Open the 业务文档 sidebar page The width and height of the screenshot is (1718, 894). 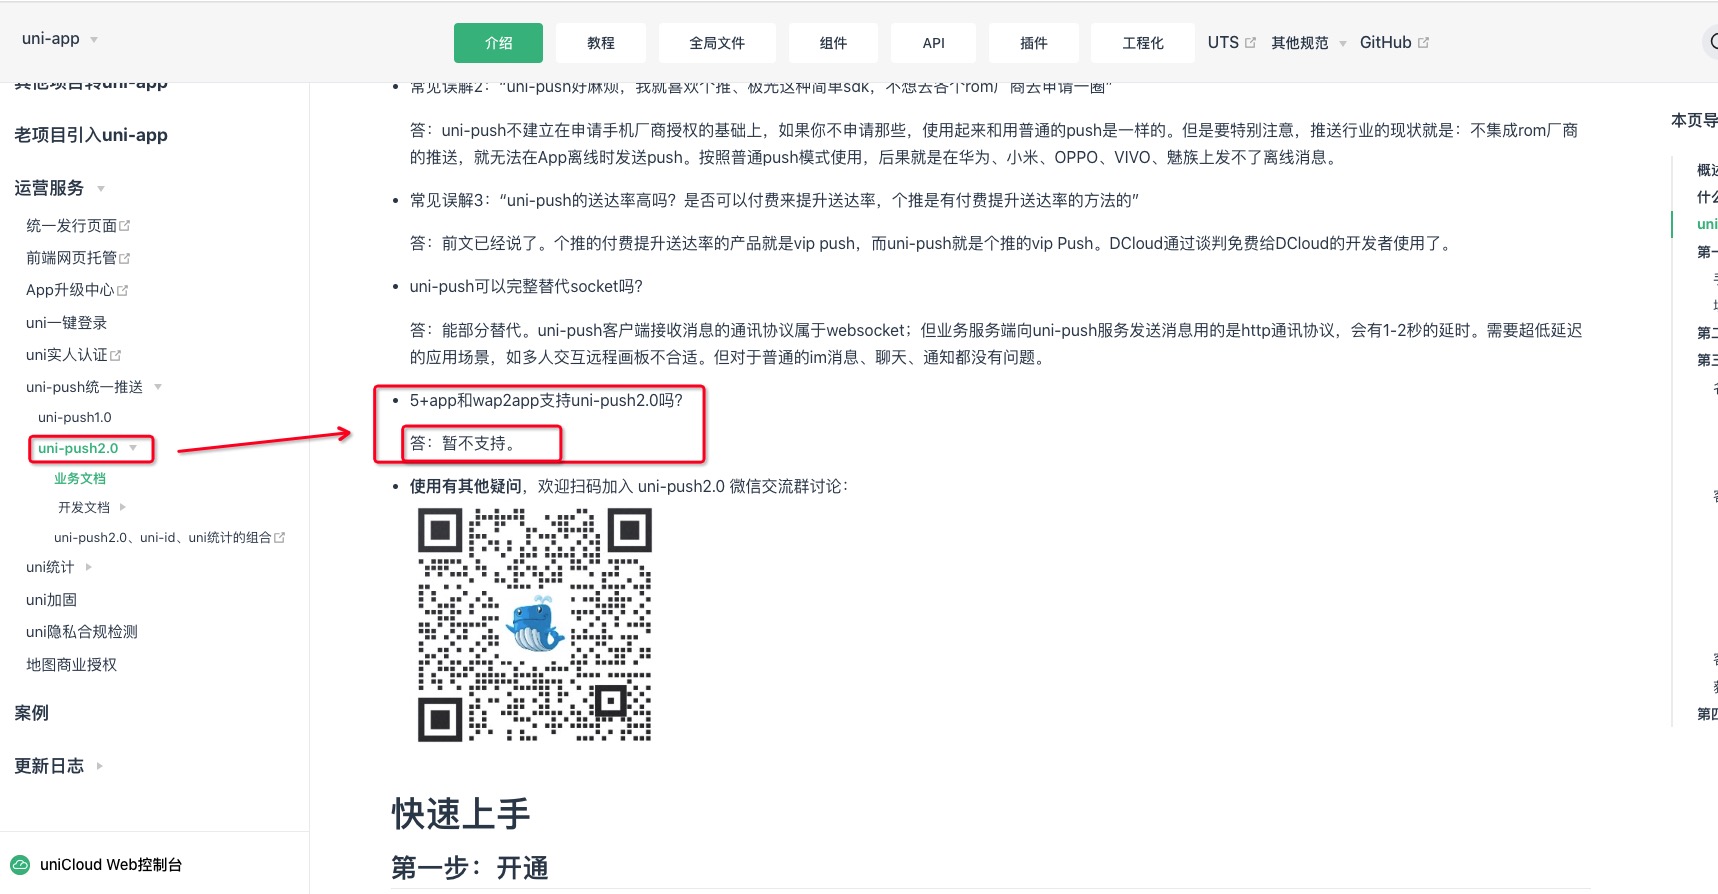[x=80, y=479]
